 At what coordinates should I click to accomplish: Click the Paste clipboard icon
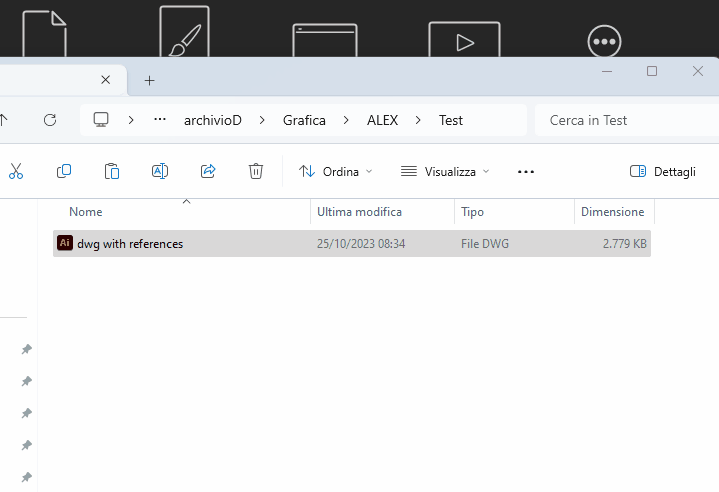[x=112, y=171]
